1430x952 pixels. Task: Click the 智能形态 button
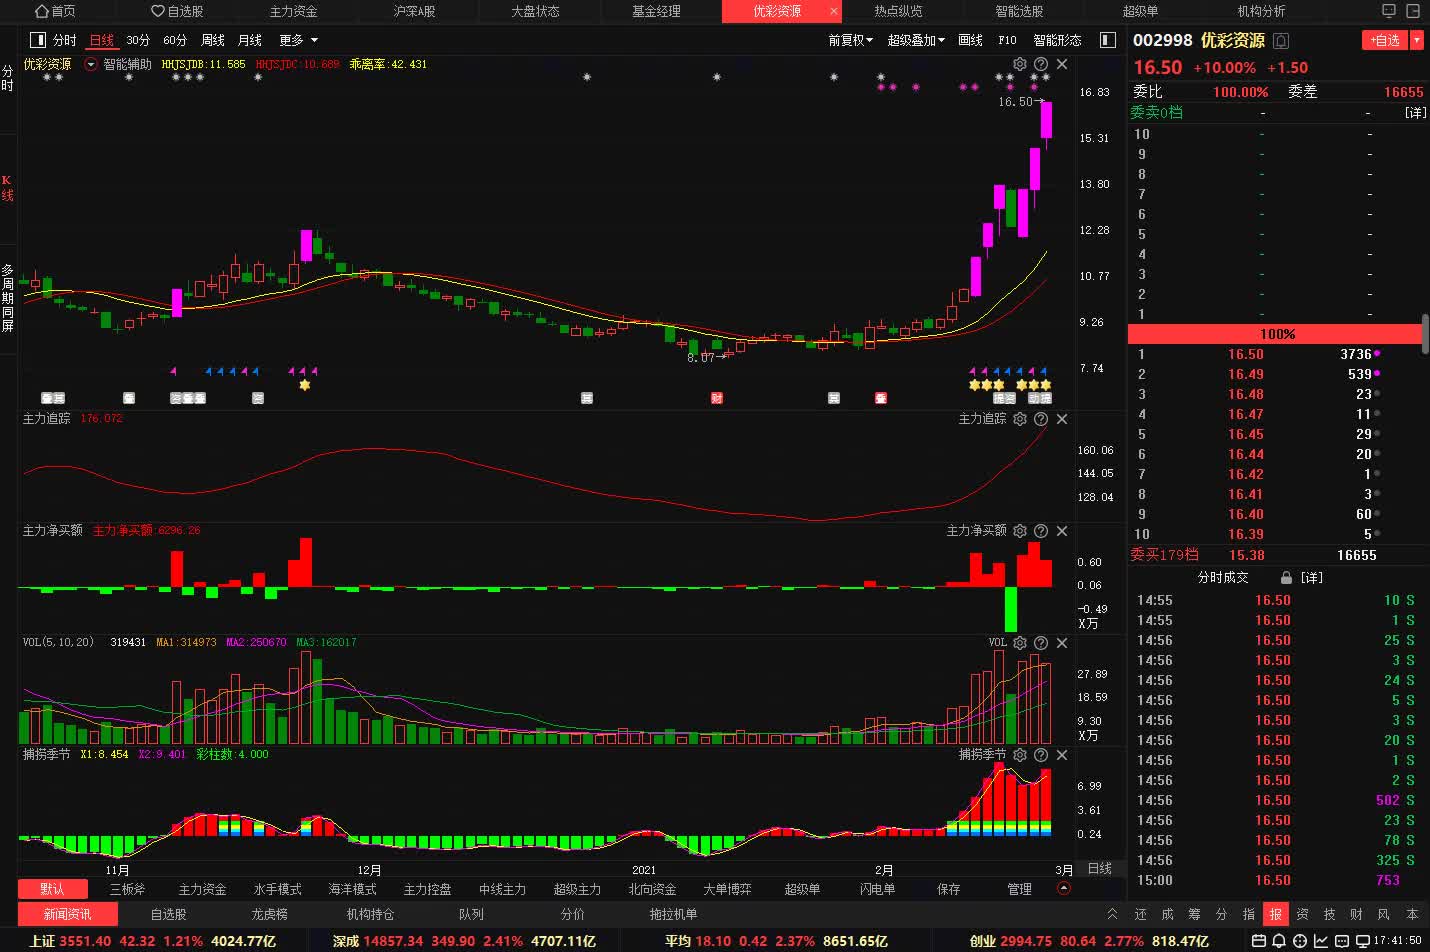click(x=1057, y=40)
